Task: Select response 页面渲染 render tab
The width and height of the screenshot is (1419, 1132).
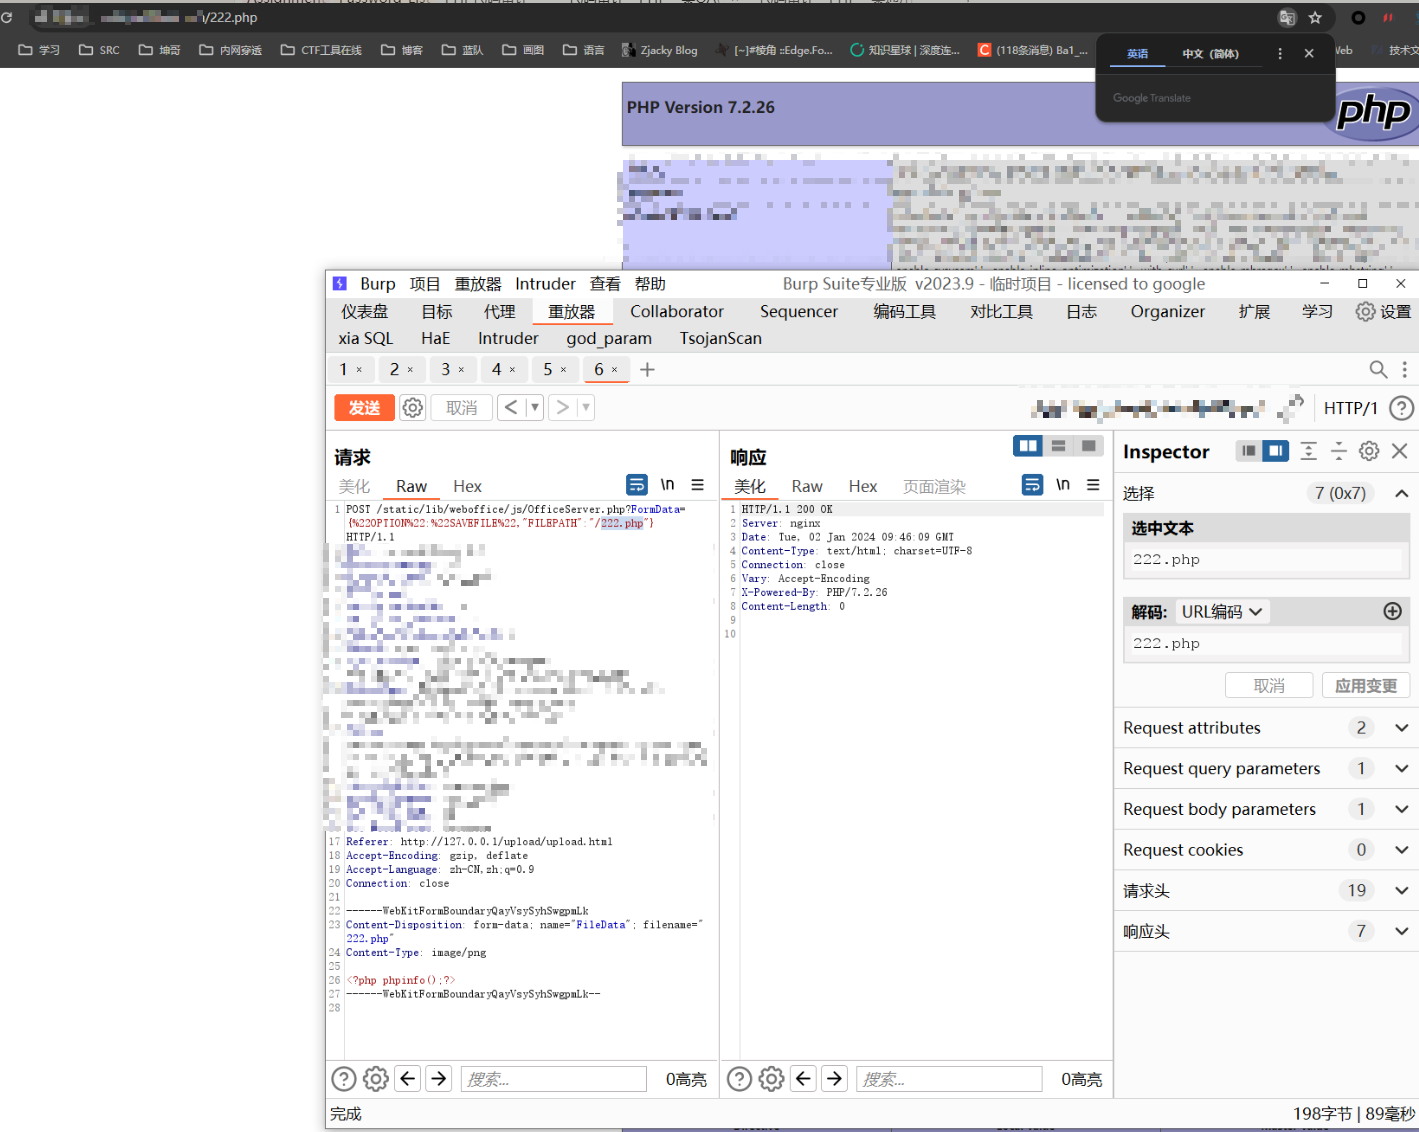Action: click(934, 486)
